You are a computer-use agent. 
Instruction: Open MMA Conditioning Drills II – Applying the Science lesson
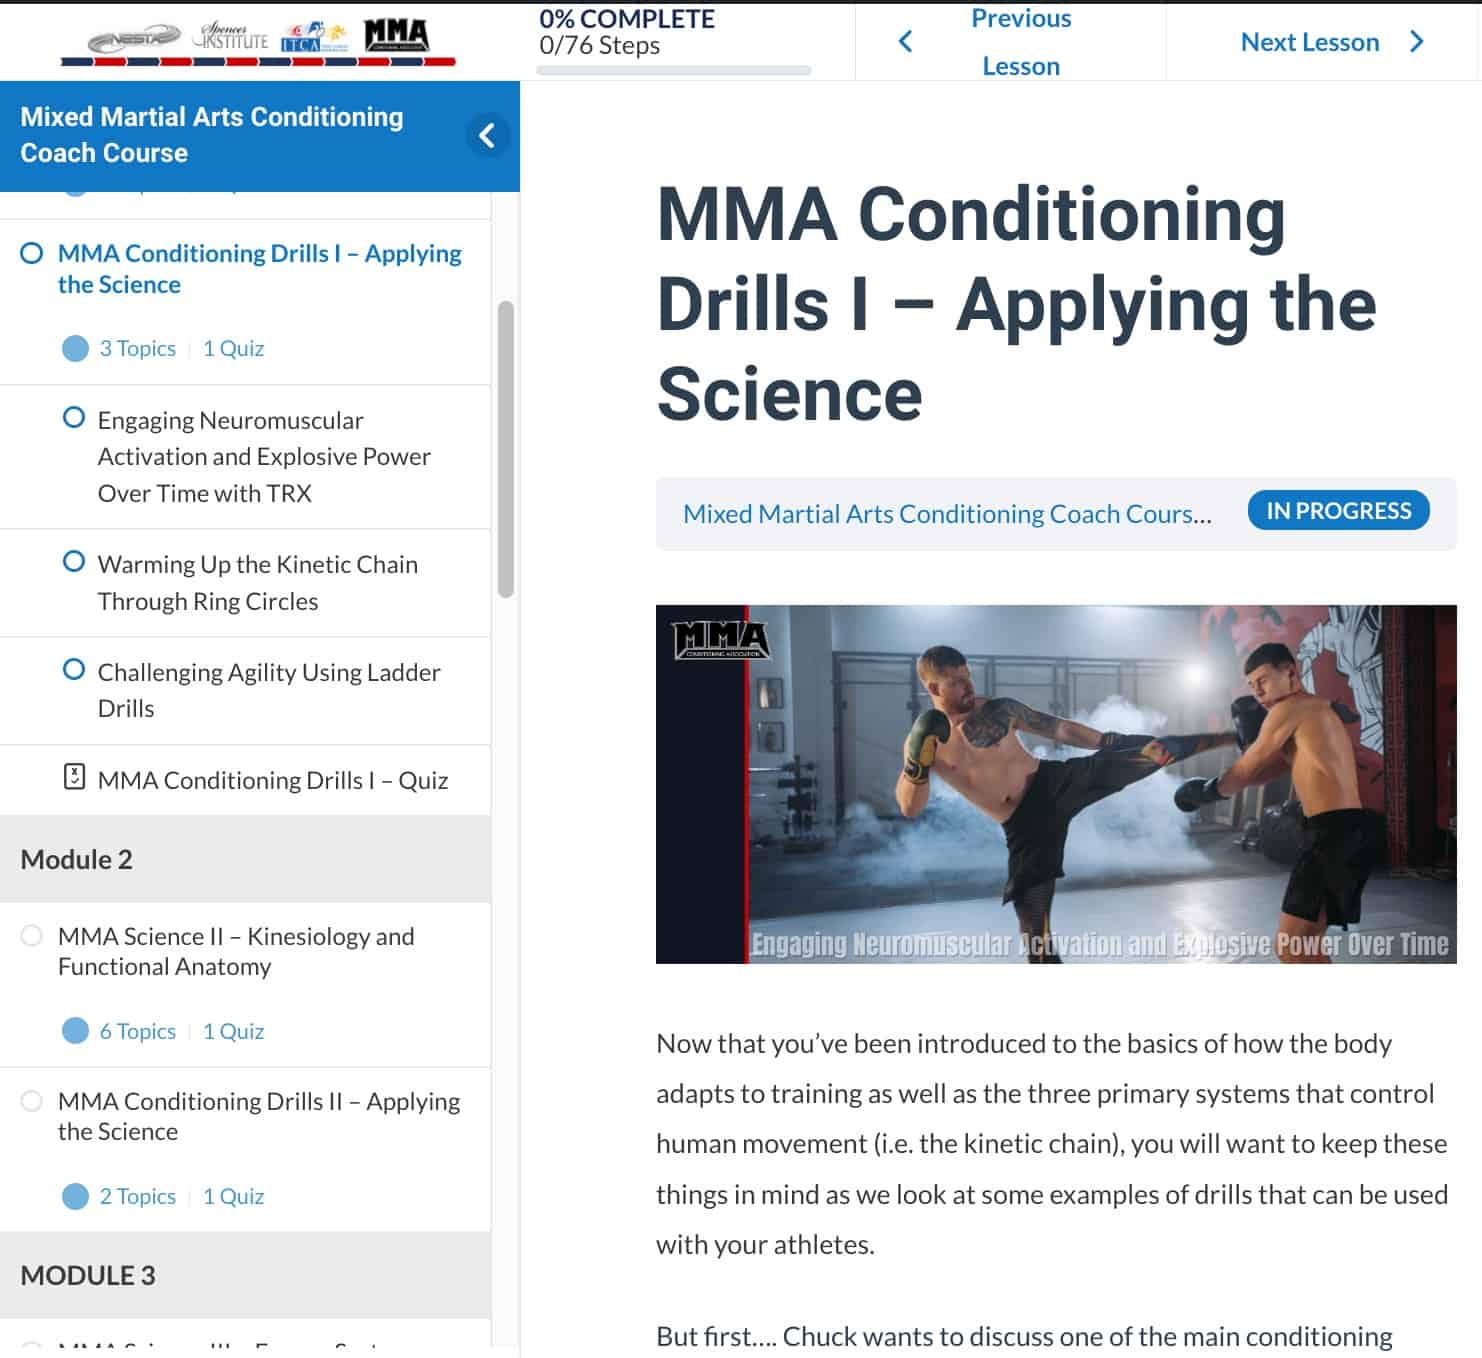tap(259, 1116)
